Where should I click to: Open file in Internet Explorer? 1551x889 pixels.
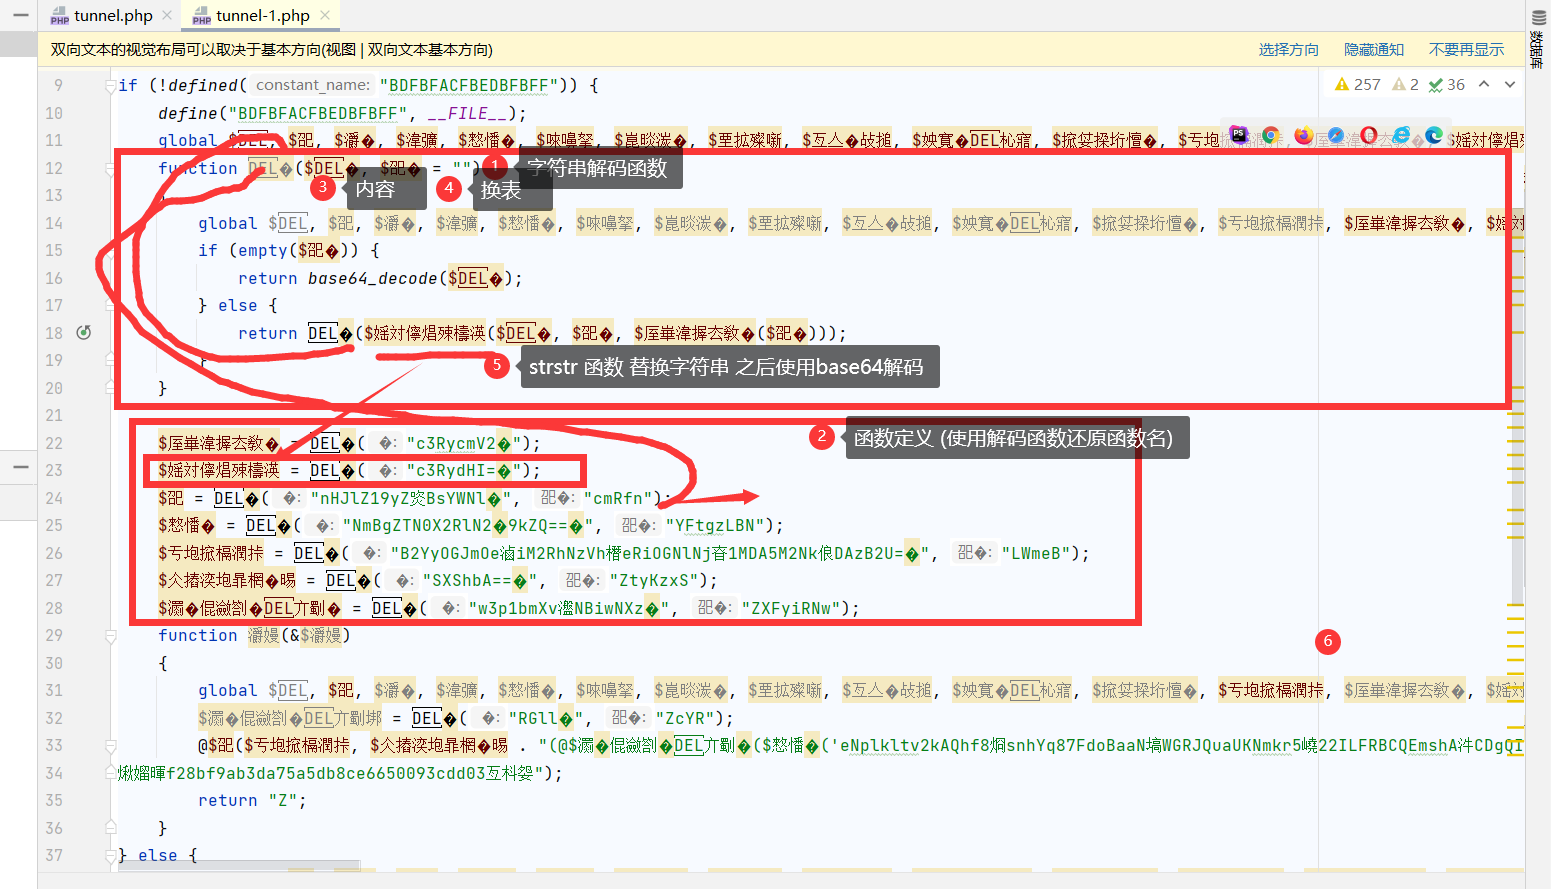click(1401, 135)
